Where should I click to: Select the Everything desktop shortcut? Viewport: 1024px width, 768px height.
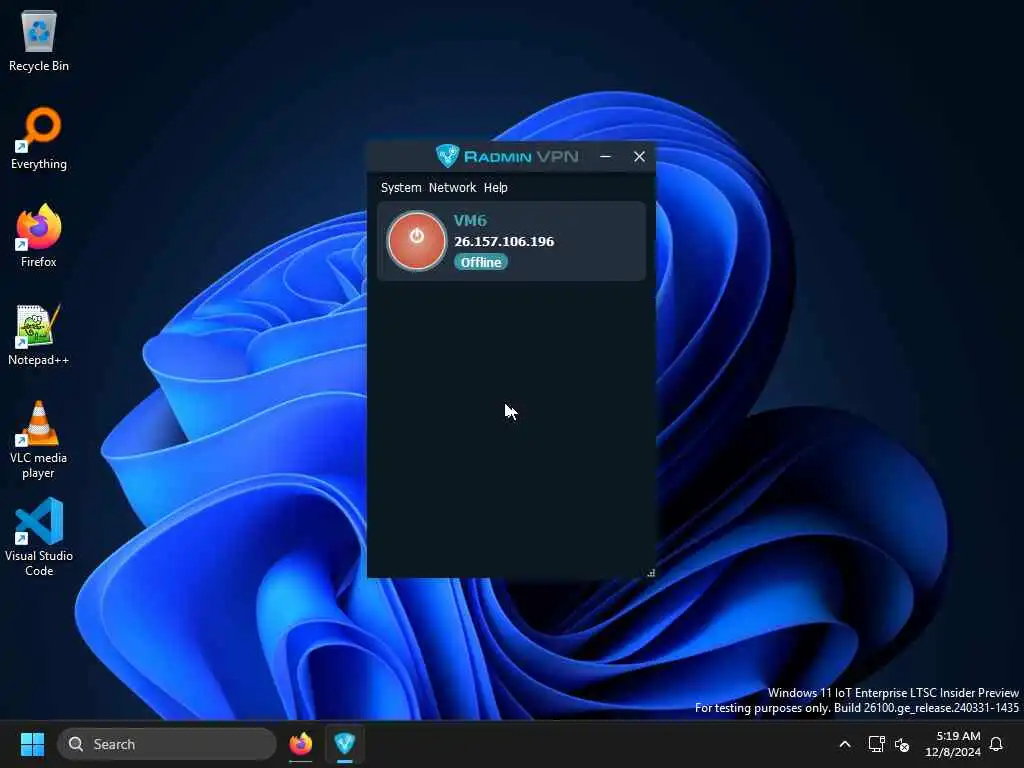pyautogui.click(x=39, y=138)
